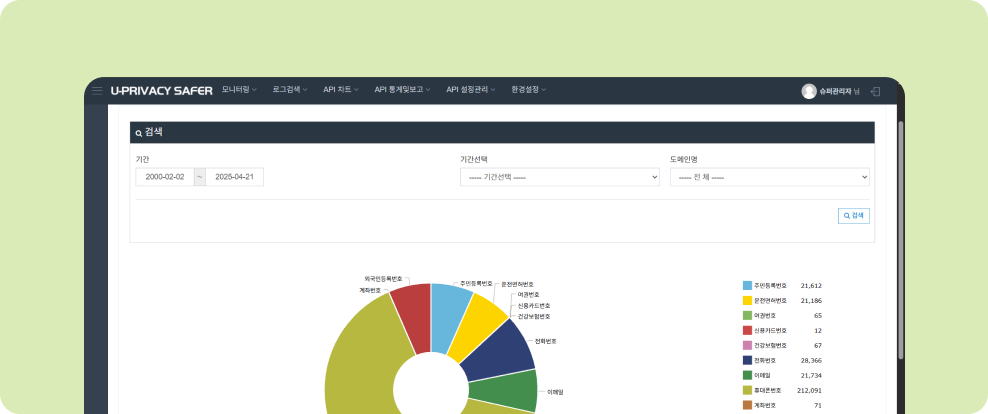Expand the 기간선택 dropdown
The width and height of the screenshot is (988, 414).
(x=560, y=177)
